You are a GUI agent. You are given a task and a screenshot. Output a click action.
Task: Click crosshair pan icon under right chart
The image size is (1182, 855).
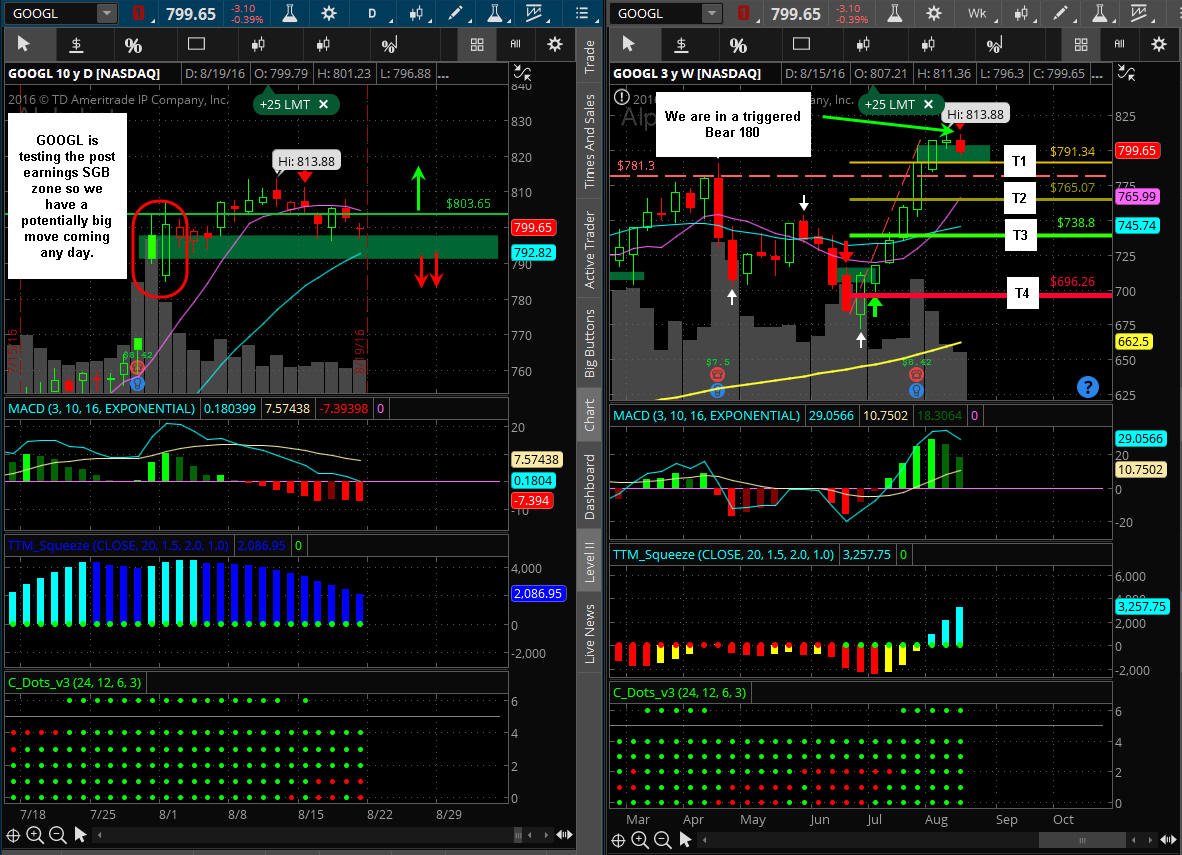point(617,840)
